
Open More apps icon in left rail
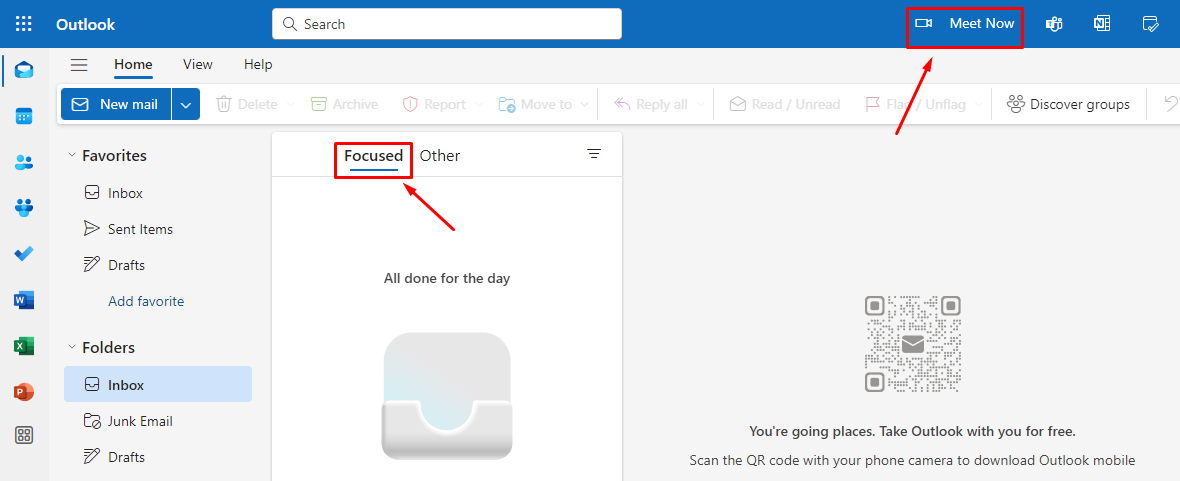[24, 435]
